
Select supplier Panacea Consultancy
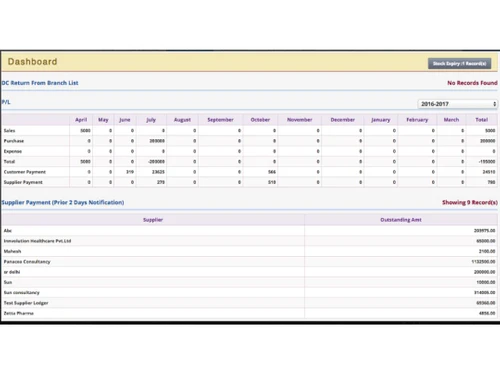pos(27,262)
